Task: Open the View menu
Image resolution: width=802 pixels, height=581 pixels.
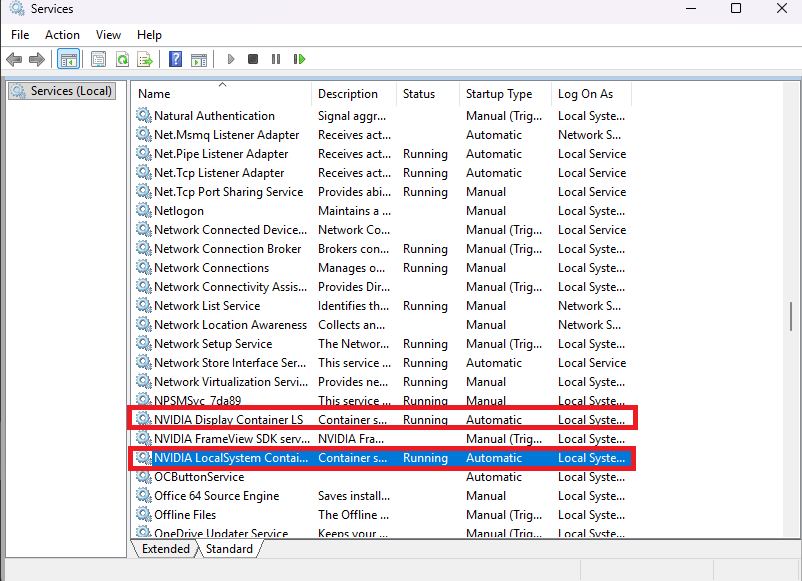Action: 108,35
